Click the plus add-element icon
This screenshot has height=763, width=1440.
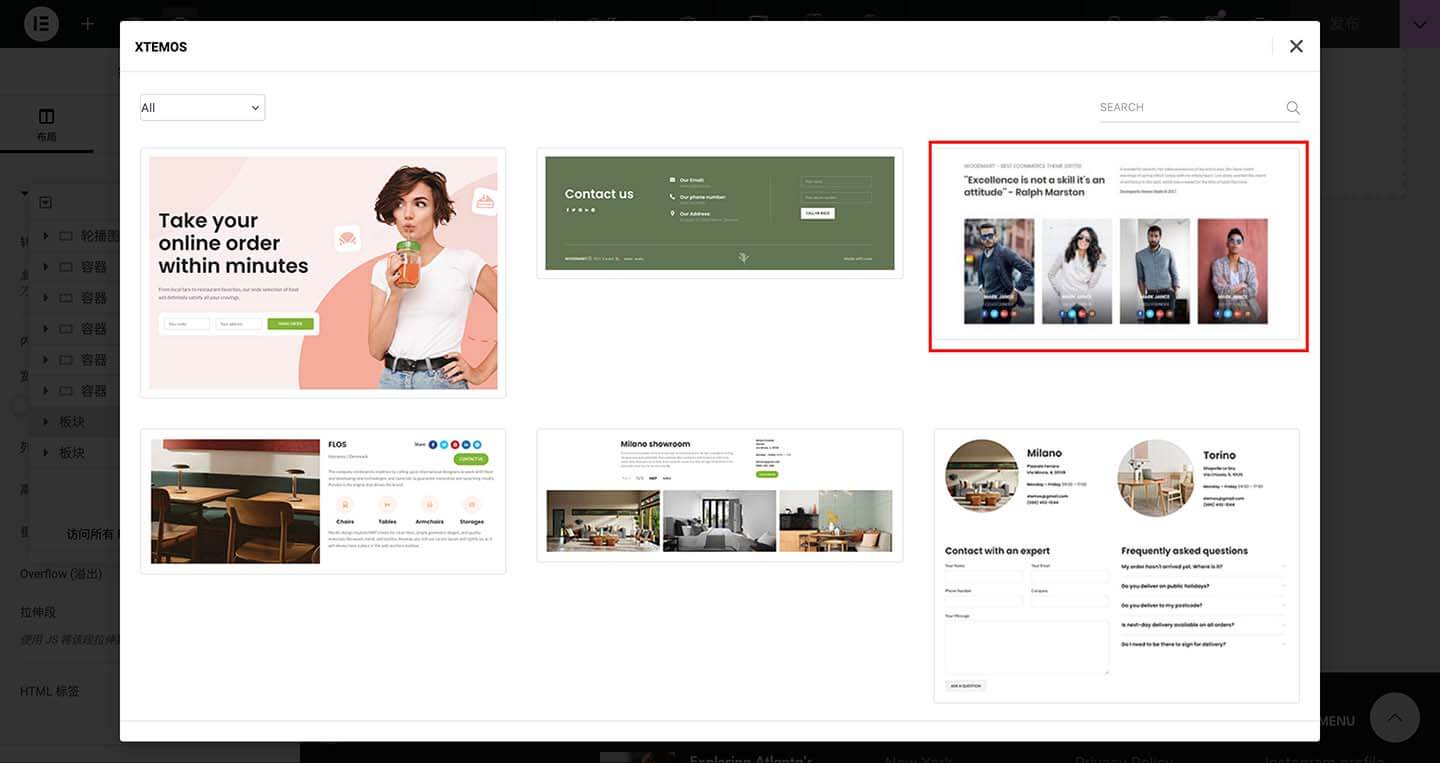coord(88,24)
